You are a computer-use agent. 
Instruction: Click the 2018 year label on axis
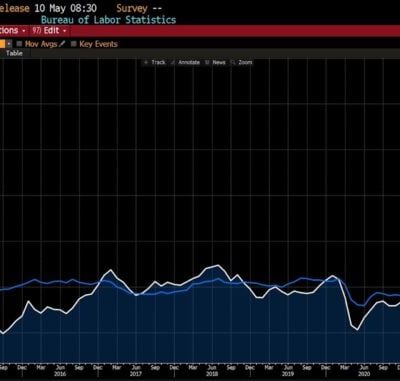coord(212,374)
